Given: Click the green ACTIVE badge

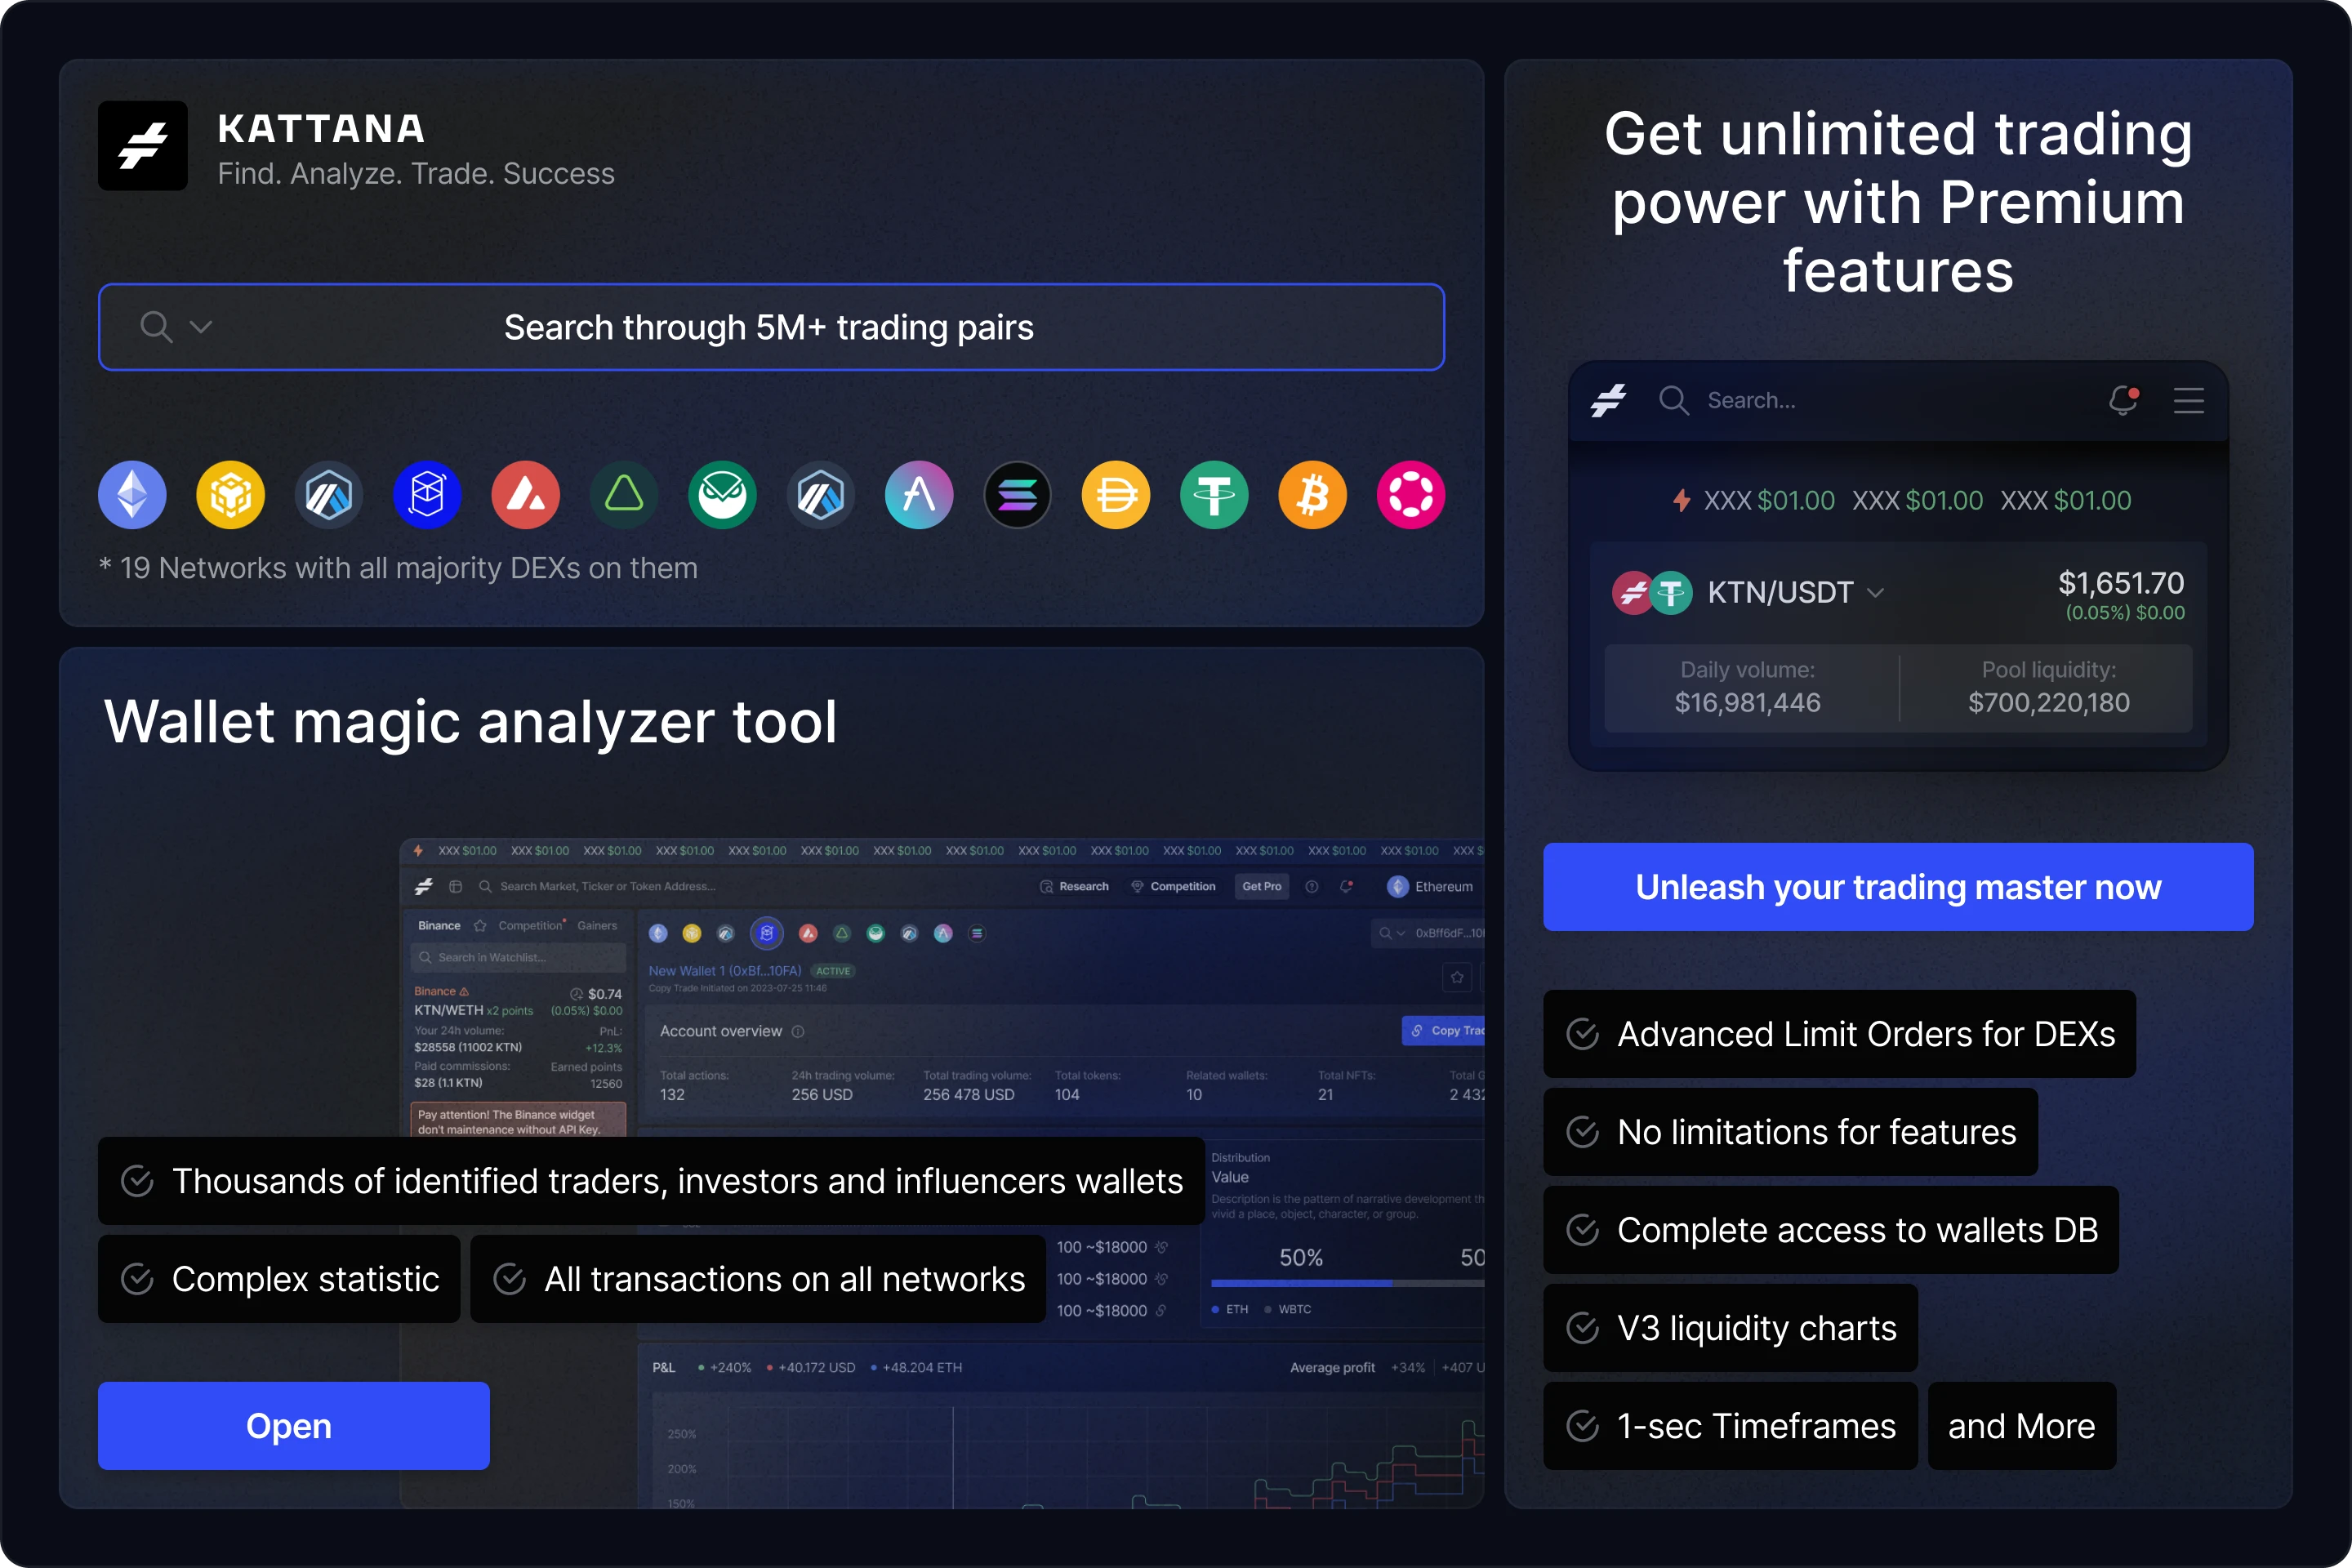Looking at the screenshot, I should (833, 971).
